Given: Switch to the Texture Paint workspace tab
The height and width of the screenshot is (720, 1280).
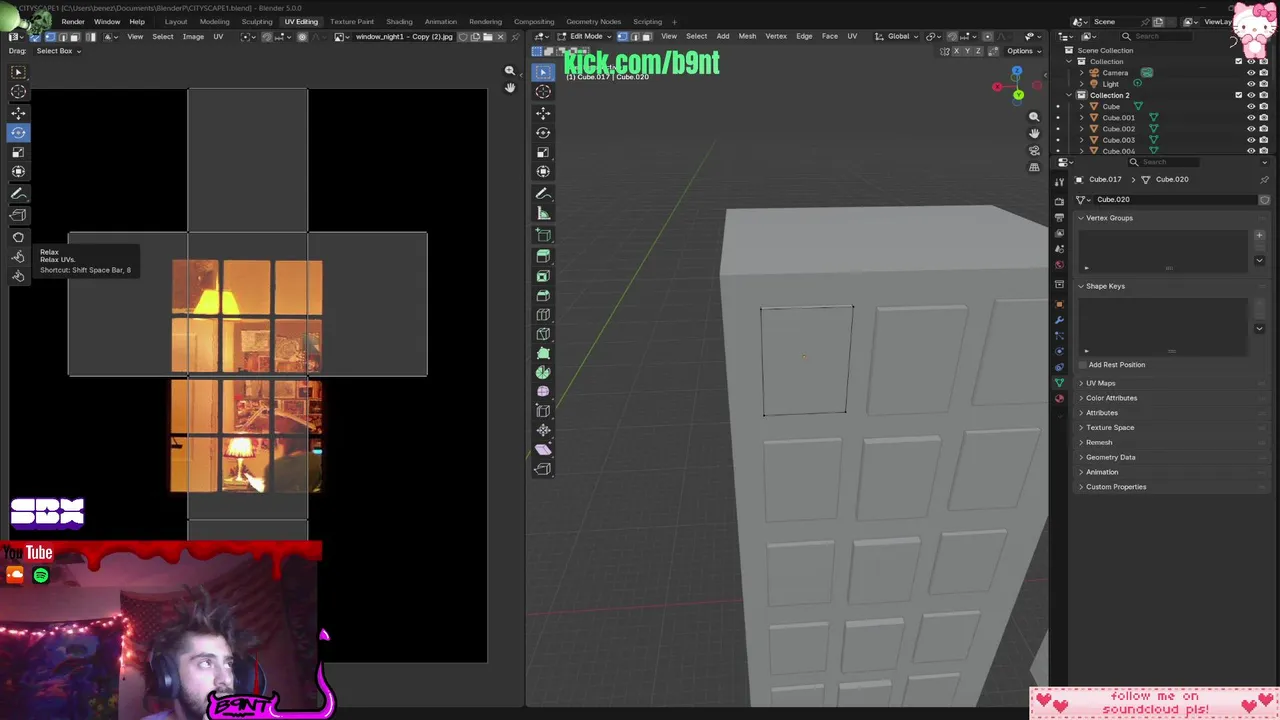Looking at the screenshot, I should tap(352, 21).
